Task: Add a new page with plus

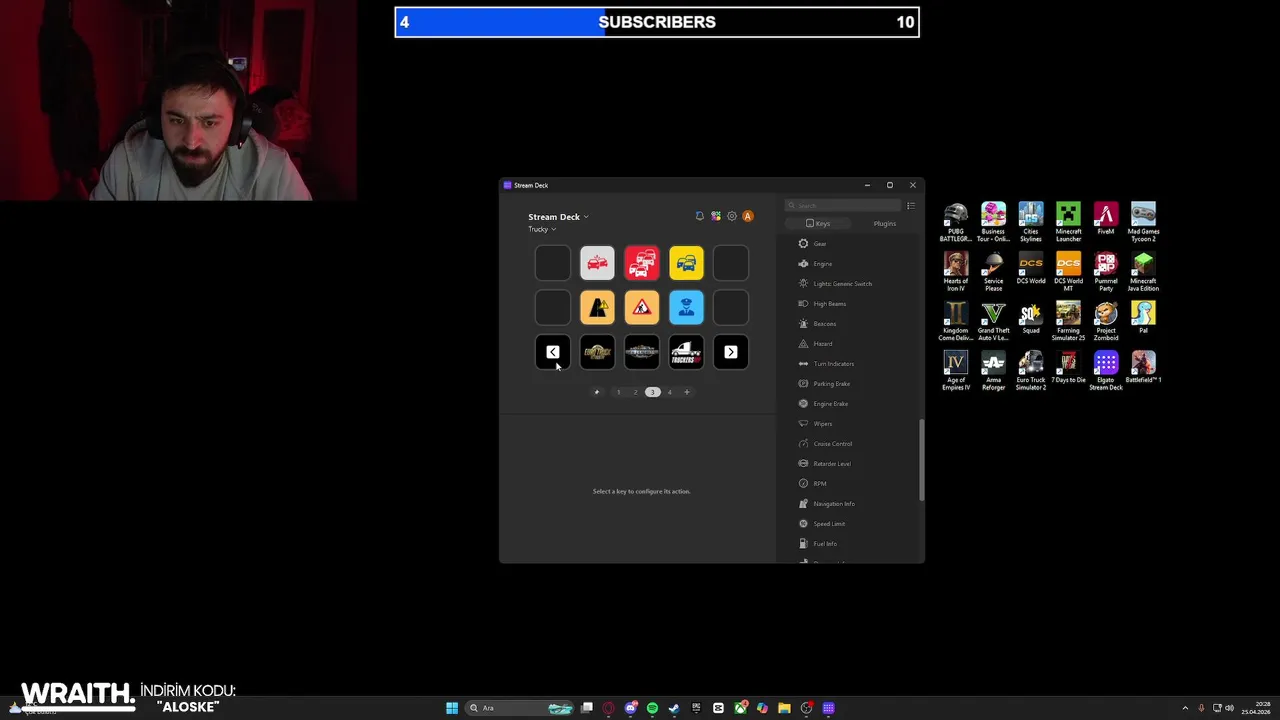Action: click(687, 392)
